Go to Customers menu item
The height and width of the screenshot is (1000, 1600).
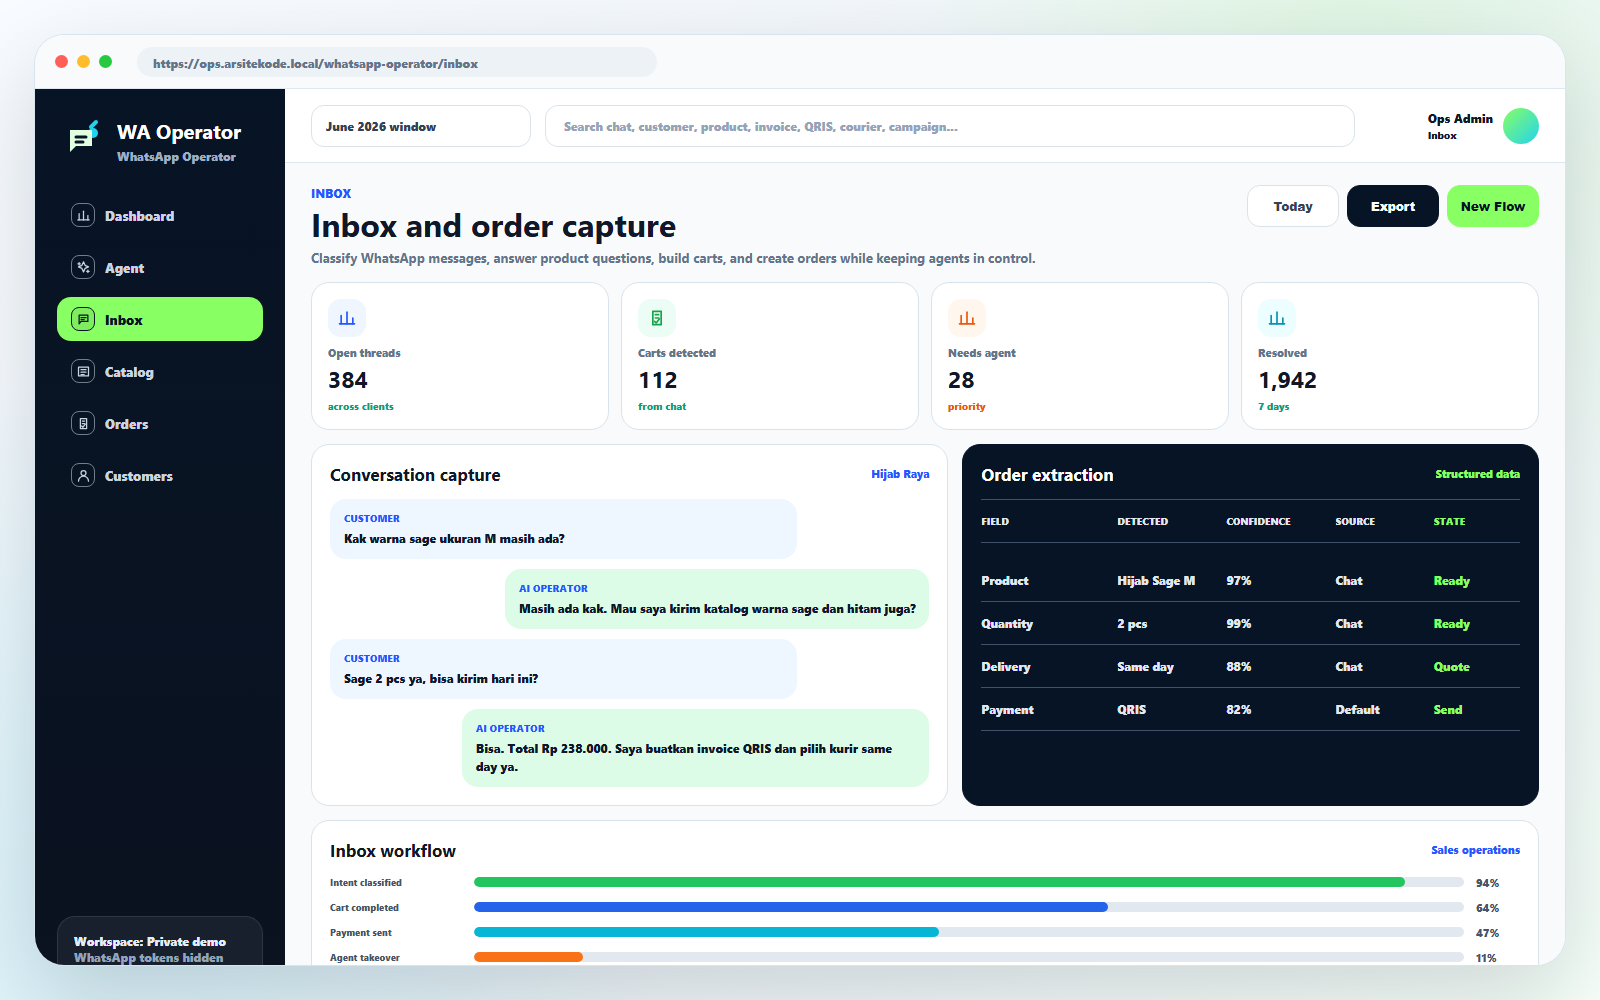[160, 475]
